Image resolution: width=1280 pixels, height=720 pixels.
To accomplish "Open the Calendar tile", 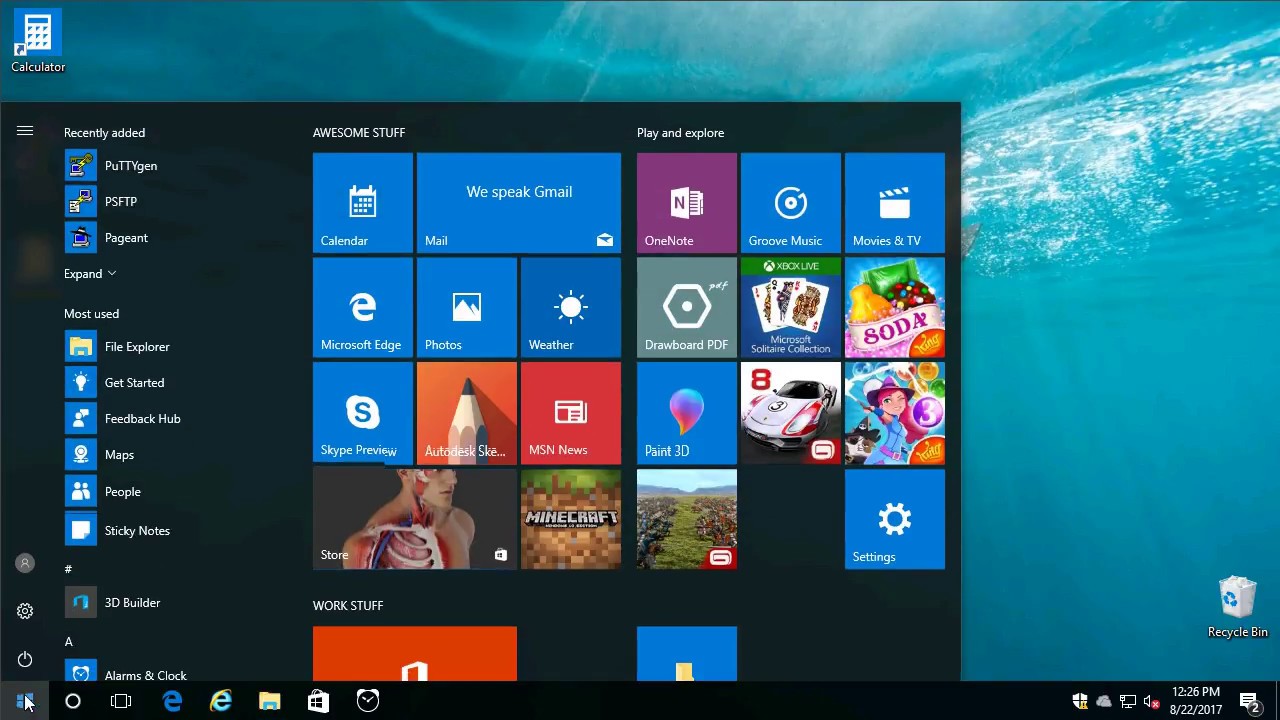I will pos(362,203).
